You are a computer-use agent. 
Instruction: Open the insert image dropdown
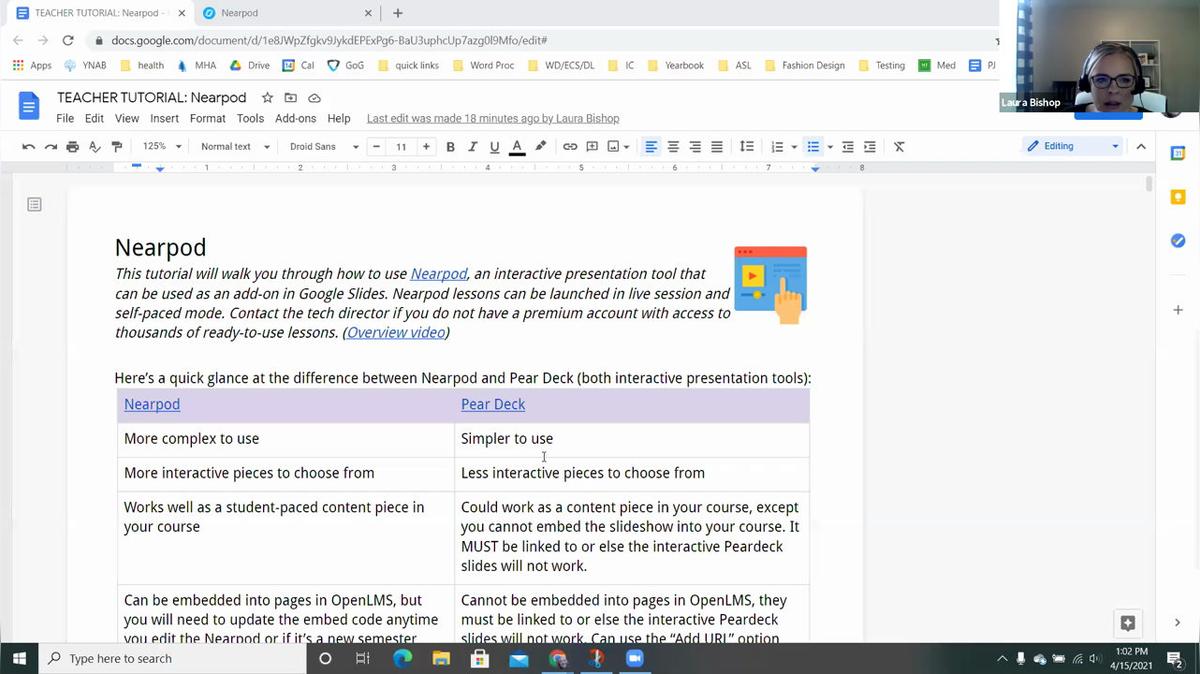[618, 147]
